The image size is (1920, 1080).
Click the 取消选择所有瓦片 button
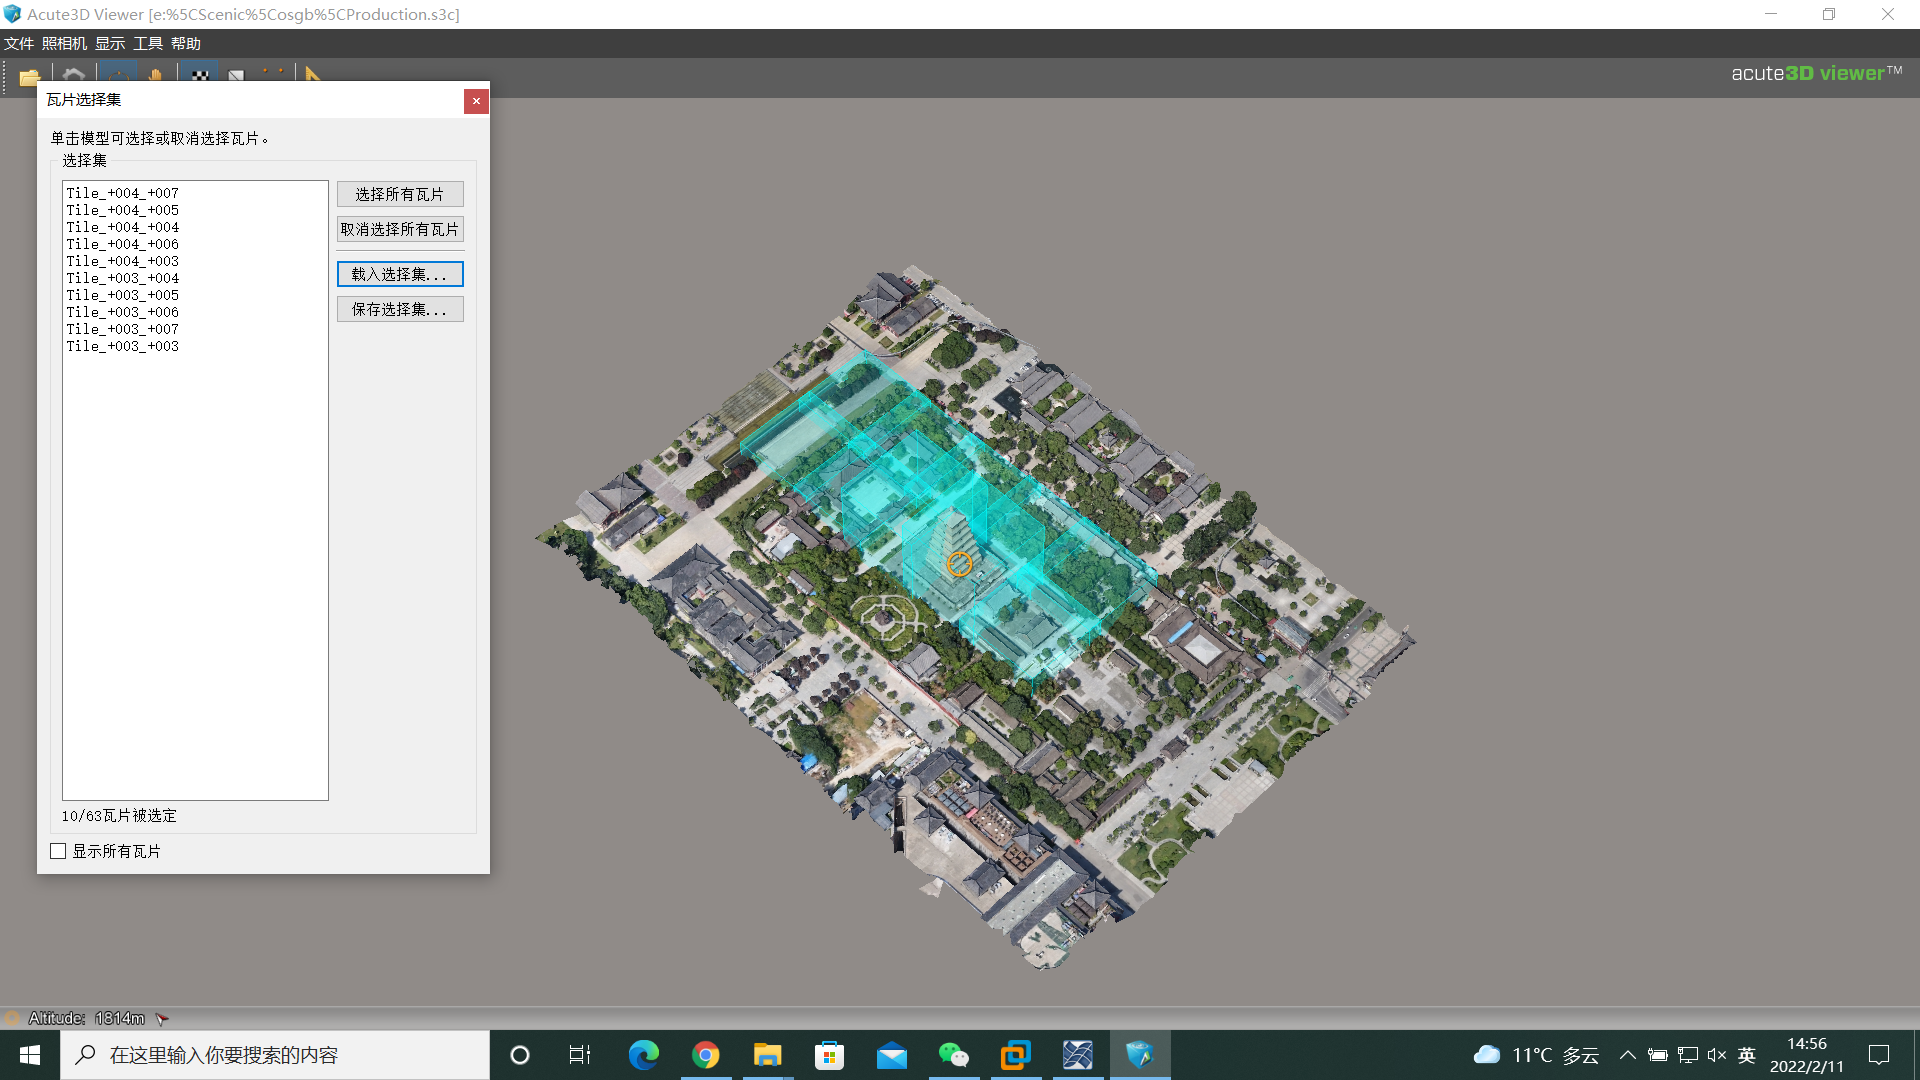point(399,229)
